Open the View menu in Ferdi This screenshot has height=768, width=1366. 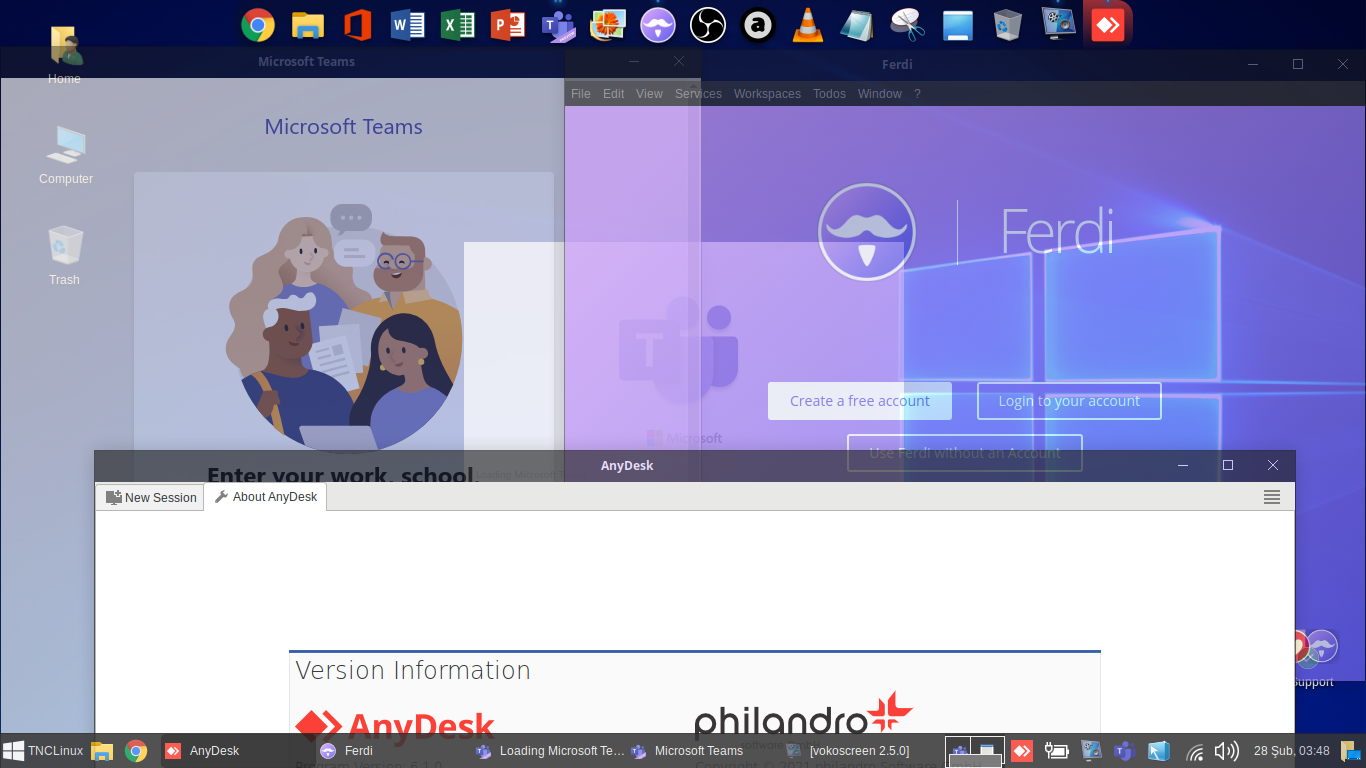pos(650,94)
